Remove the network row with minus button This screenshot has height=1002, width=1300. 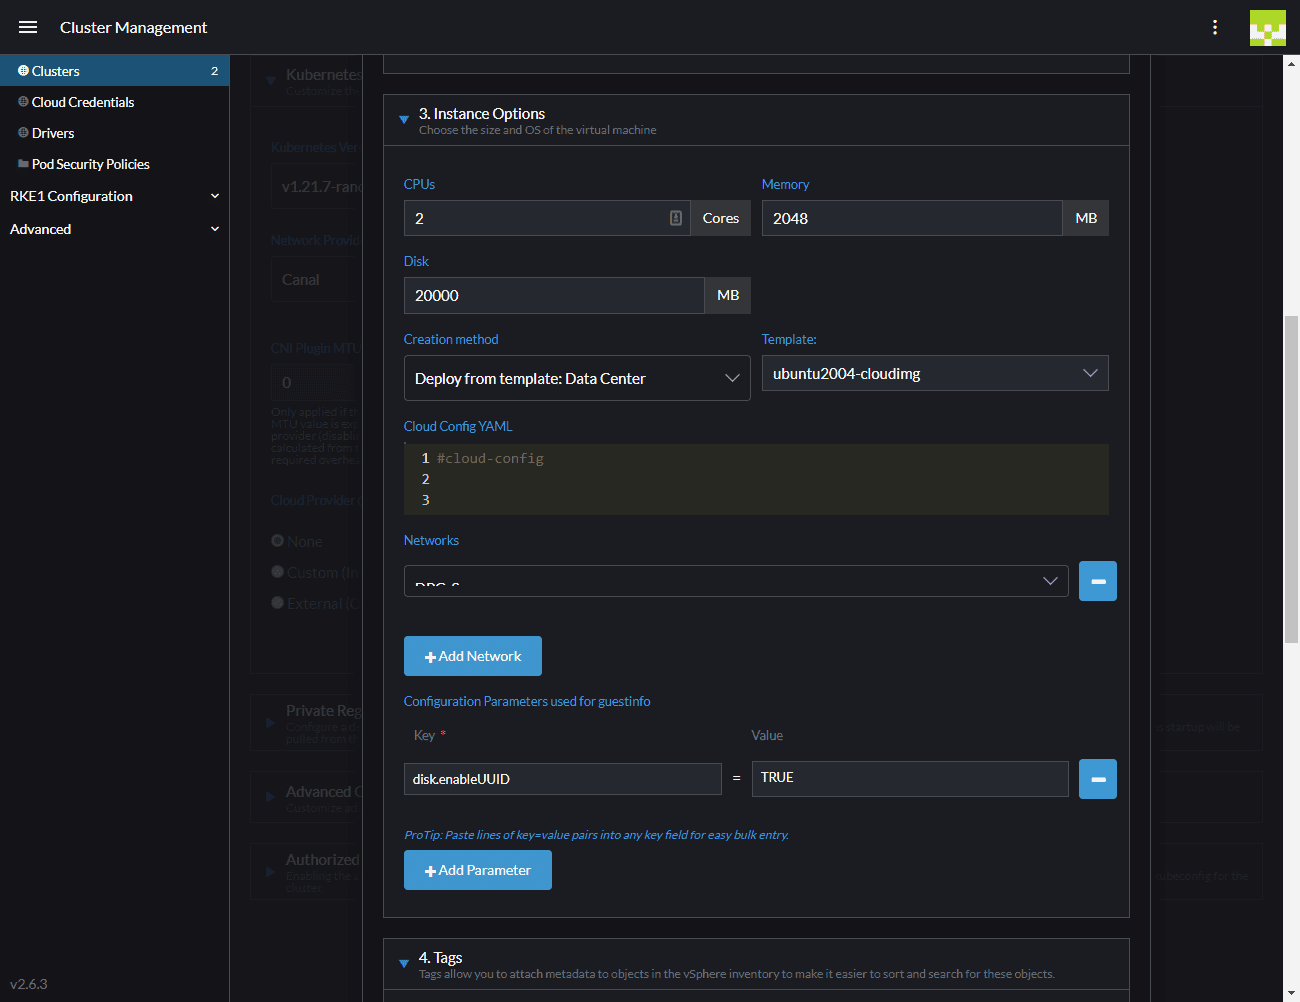click(x=1097, y=581)
